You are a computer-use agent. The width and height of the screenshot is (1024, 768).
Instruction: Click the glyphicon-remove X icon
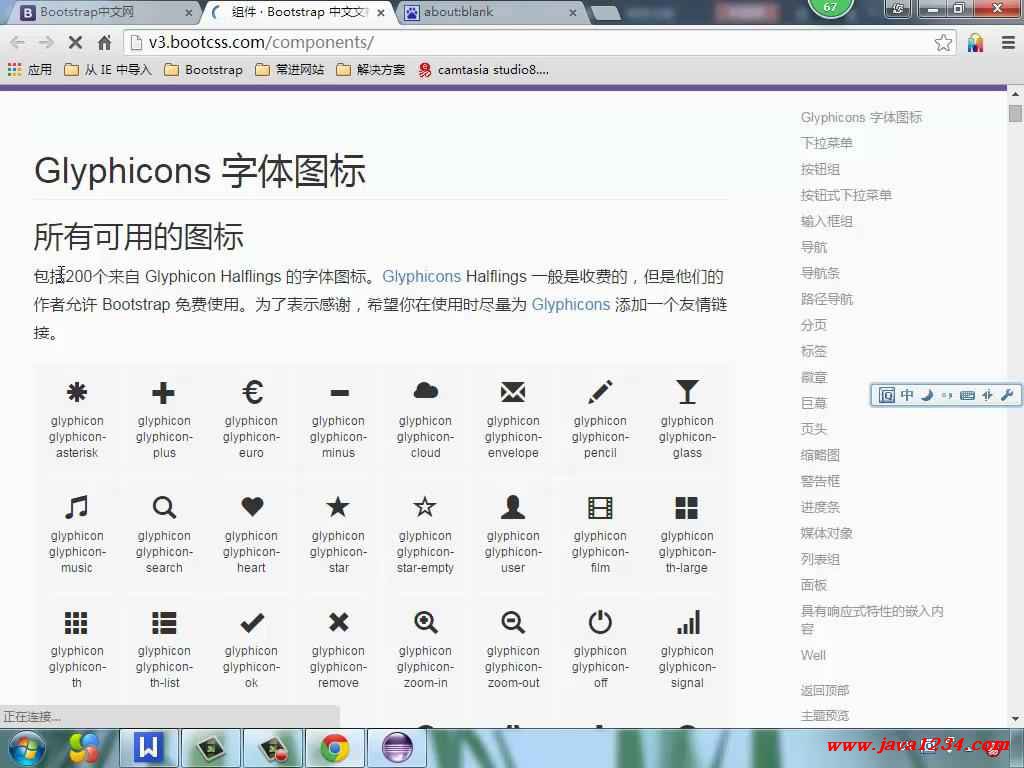[339, 622]
